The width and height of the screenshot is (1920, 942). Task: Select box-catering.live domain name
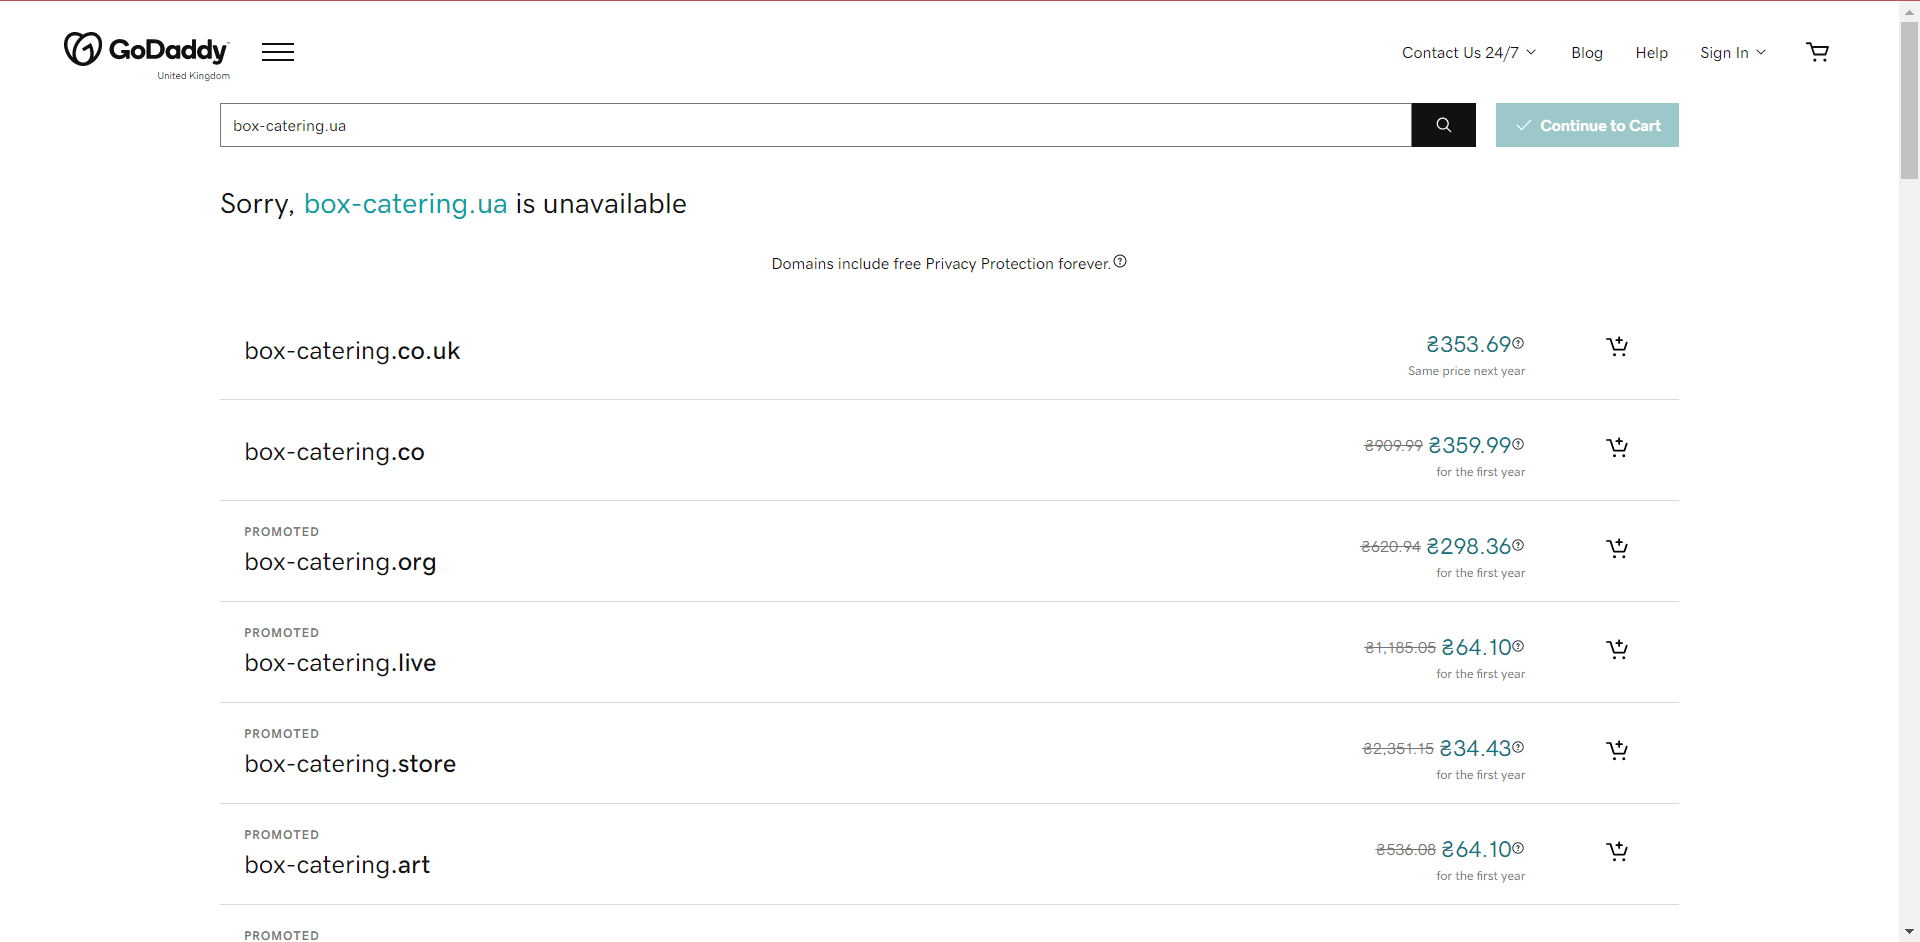(340, 663)
